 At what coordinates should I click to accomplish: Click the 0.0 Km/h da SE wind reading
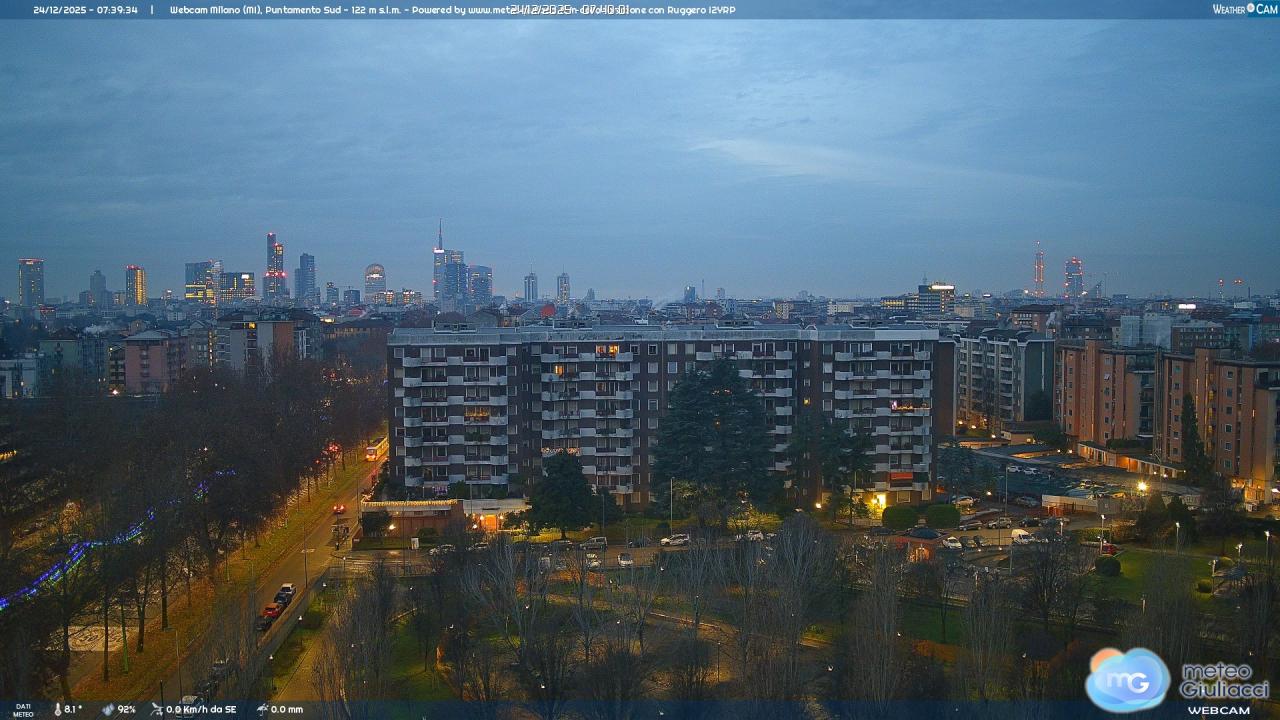point(201,709)
